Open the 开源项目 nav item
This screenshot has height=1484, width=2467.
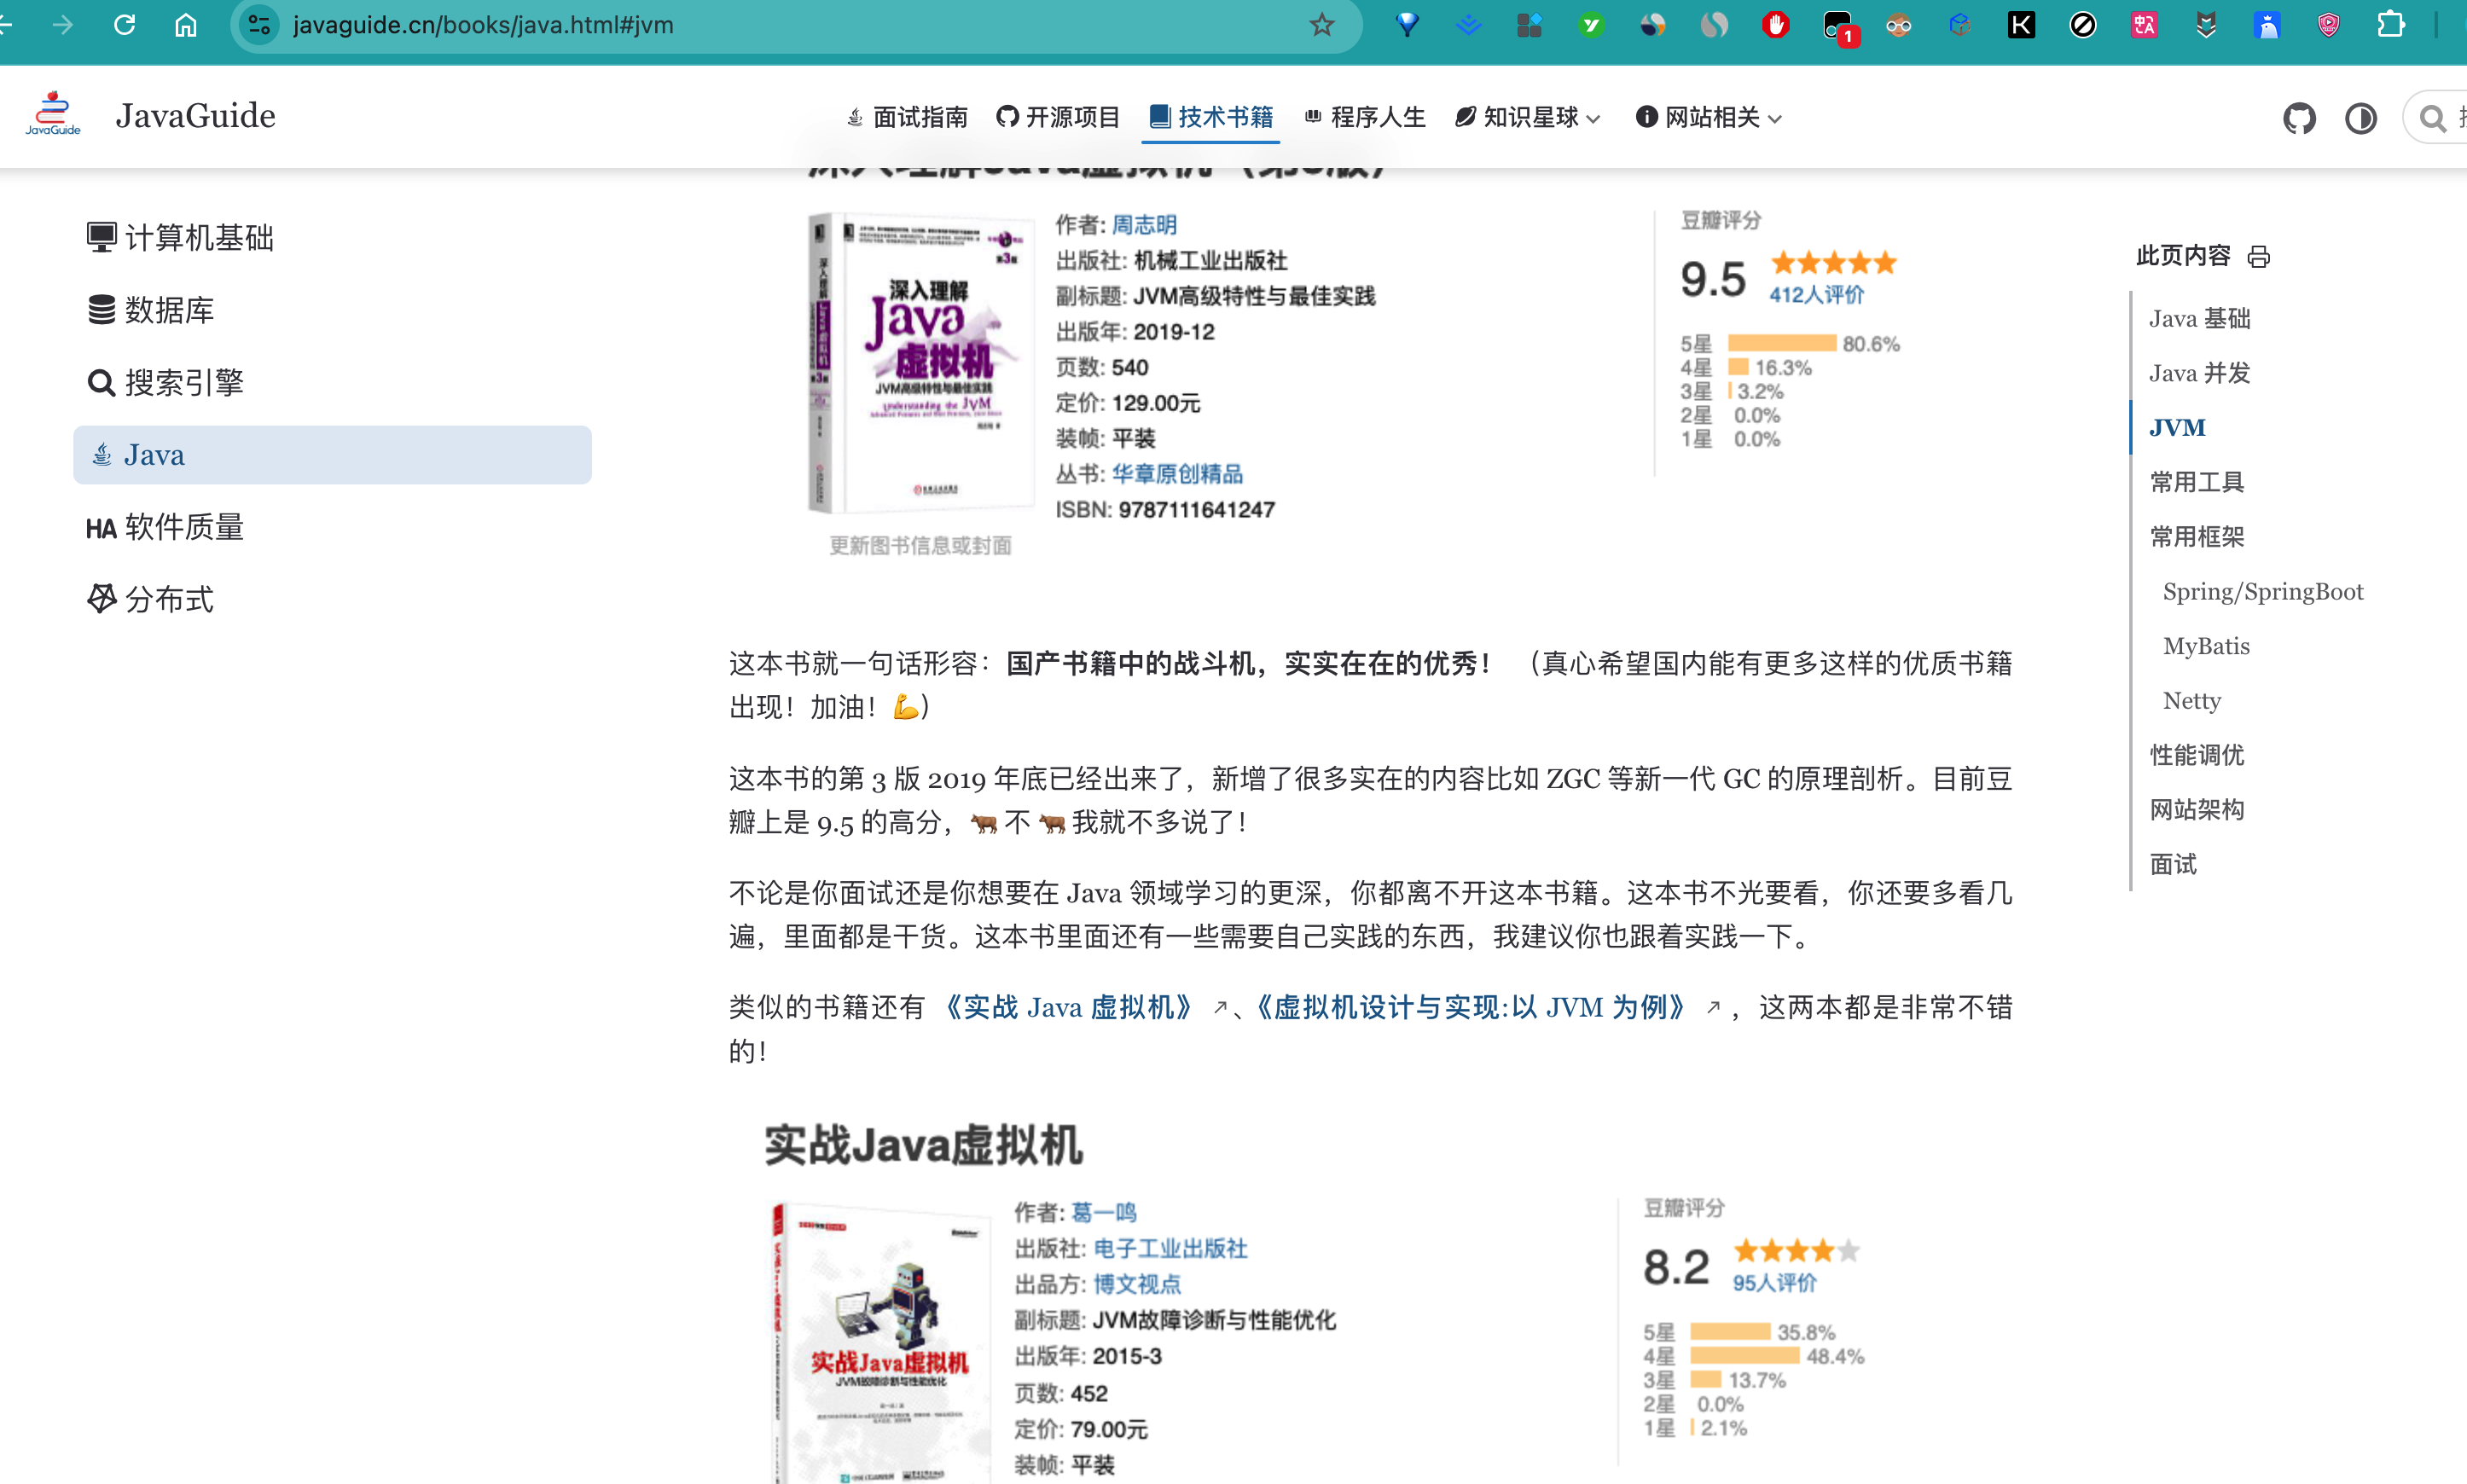coord(1058,117)
